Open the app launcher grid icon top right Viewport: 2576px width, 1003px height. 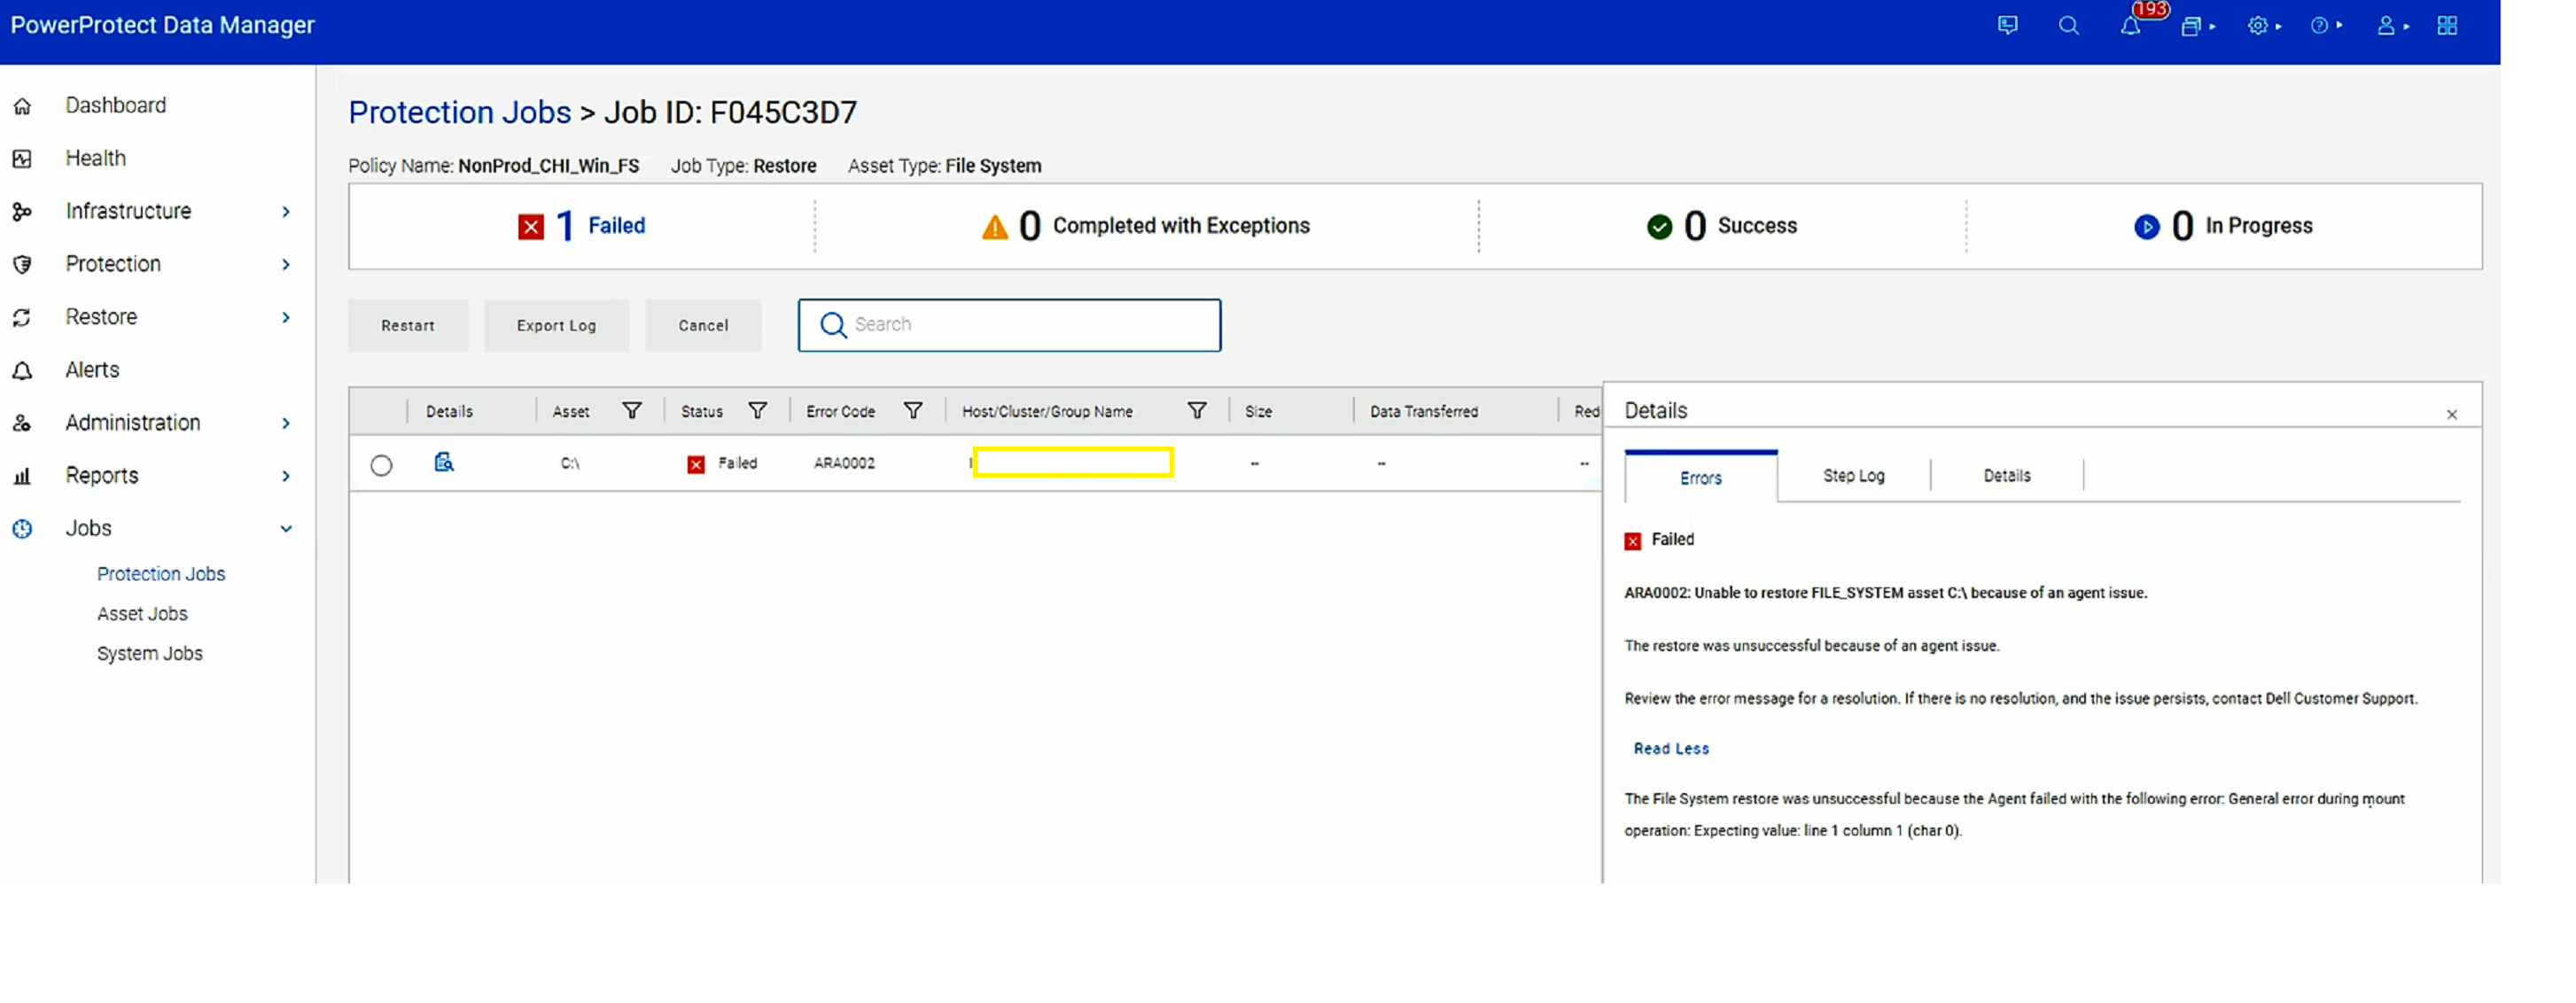pyautogui.click(x=2447, y=25)
